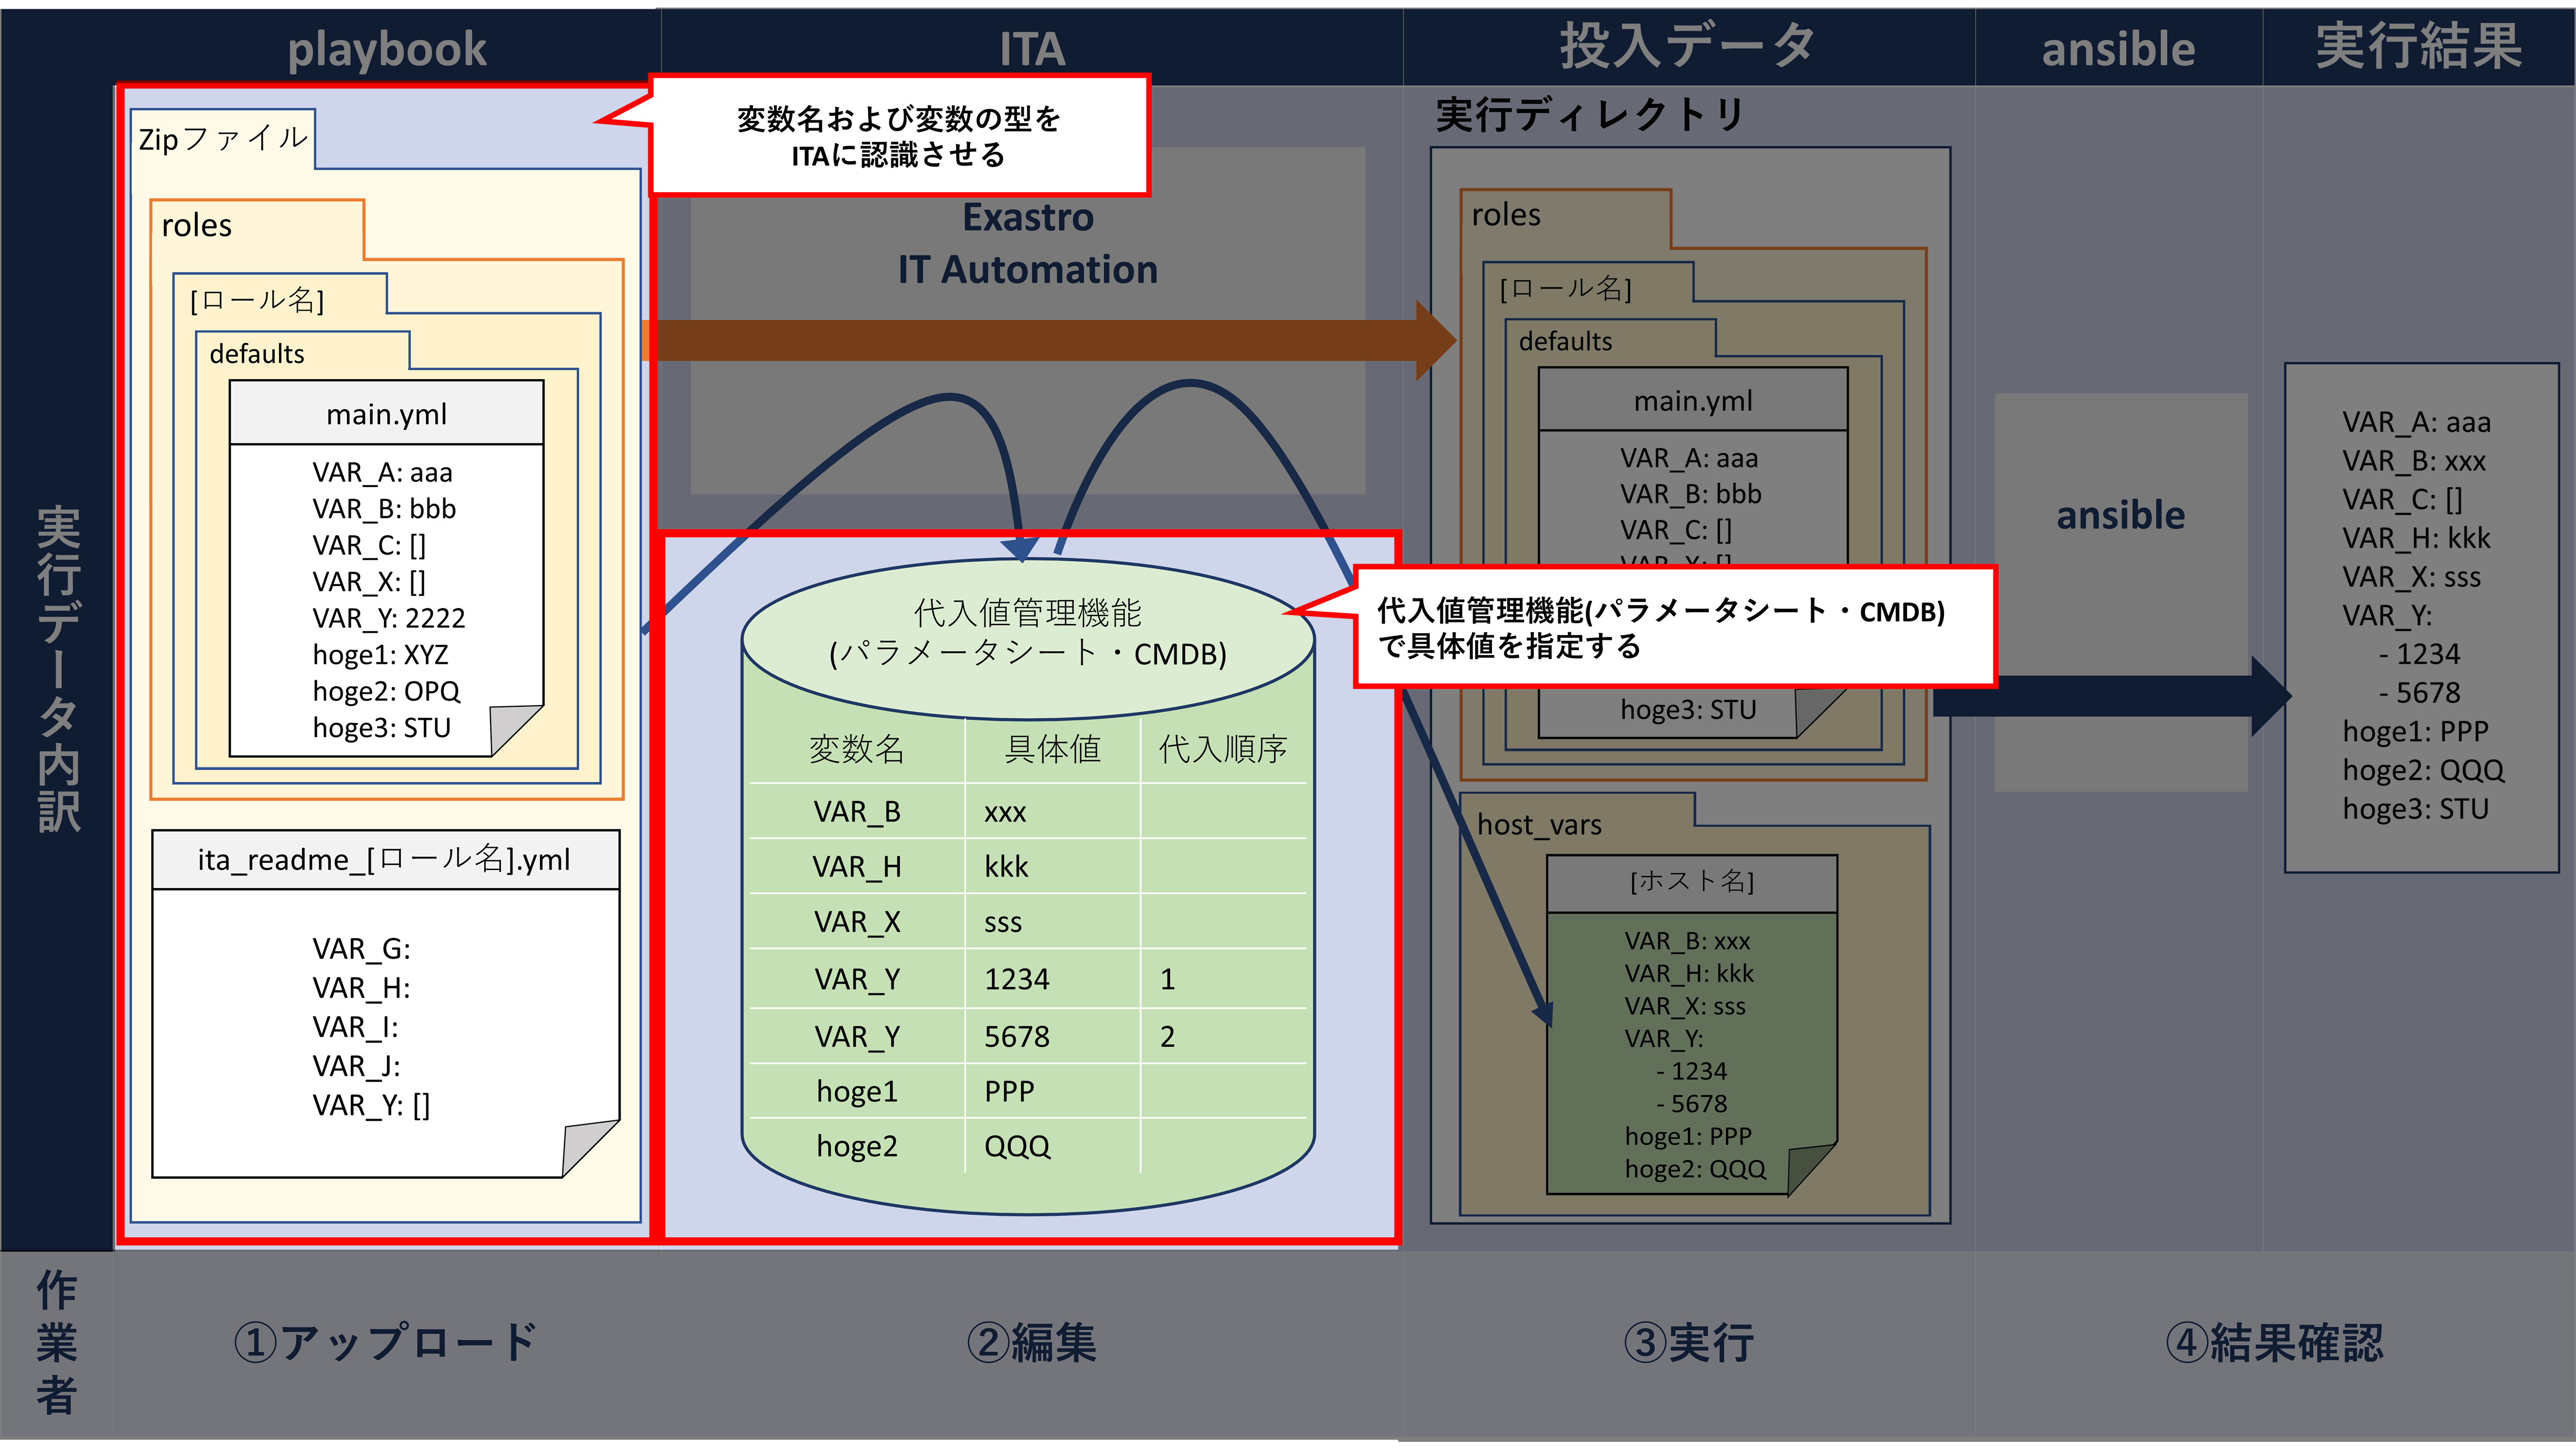Click the '④結果確認' step label
Image resolution: width=2576 pixels, height=1450 pixels.
[x=2274, y=1342]
